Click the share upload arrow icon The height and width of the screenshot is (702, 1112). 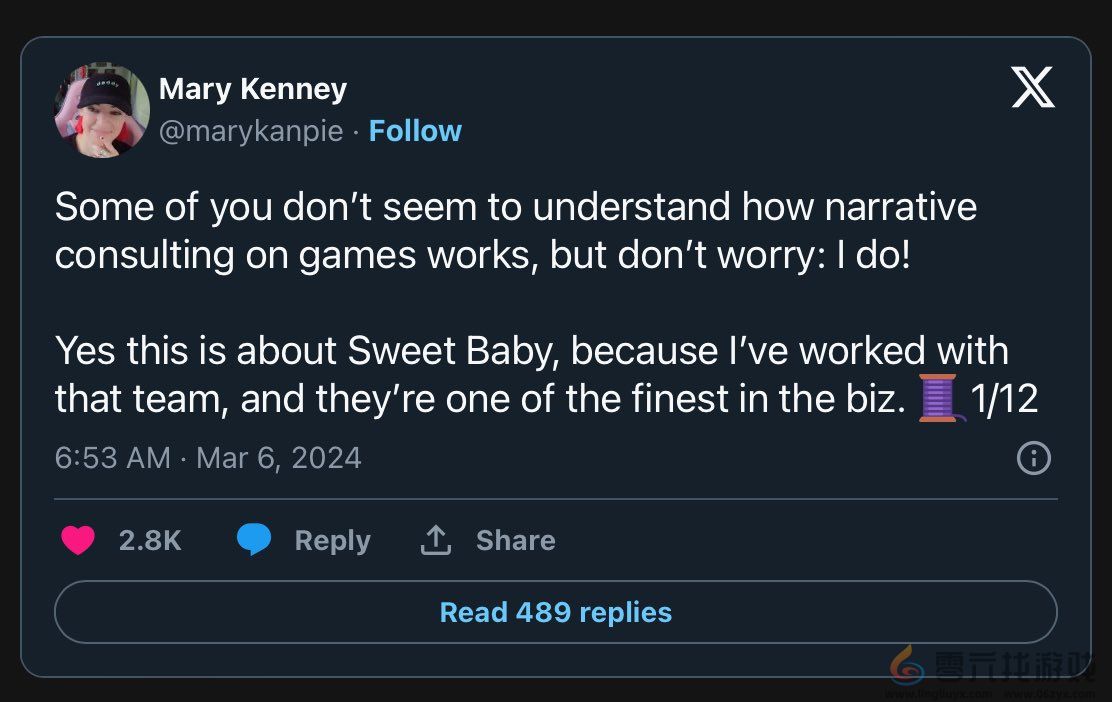pos(436,541)
